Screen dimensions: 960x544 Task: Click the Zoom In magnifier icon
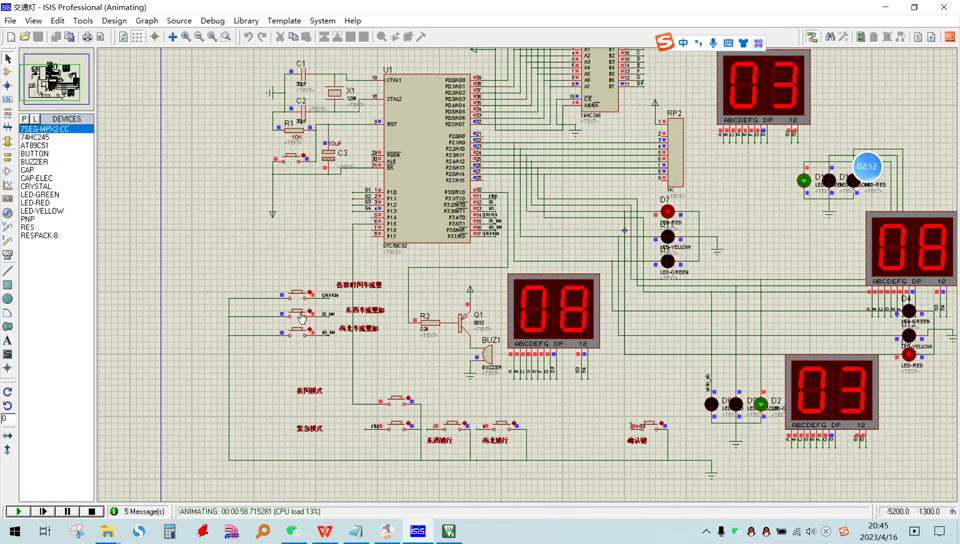click(x=186, y=37)
